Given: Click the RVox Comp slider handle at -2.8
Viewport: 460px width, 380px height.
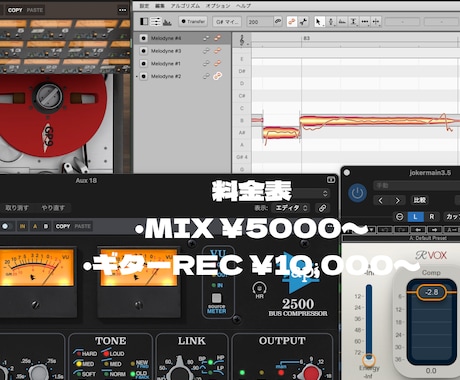Looking at the screenshot, I should tap(432, 292).
